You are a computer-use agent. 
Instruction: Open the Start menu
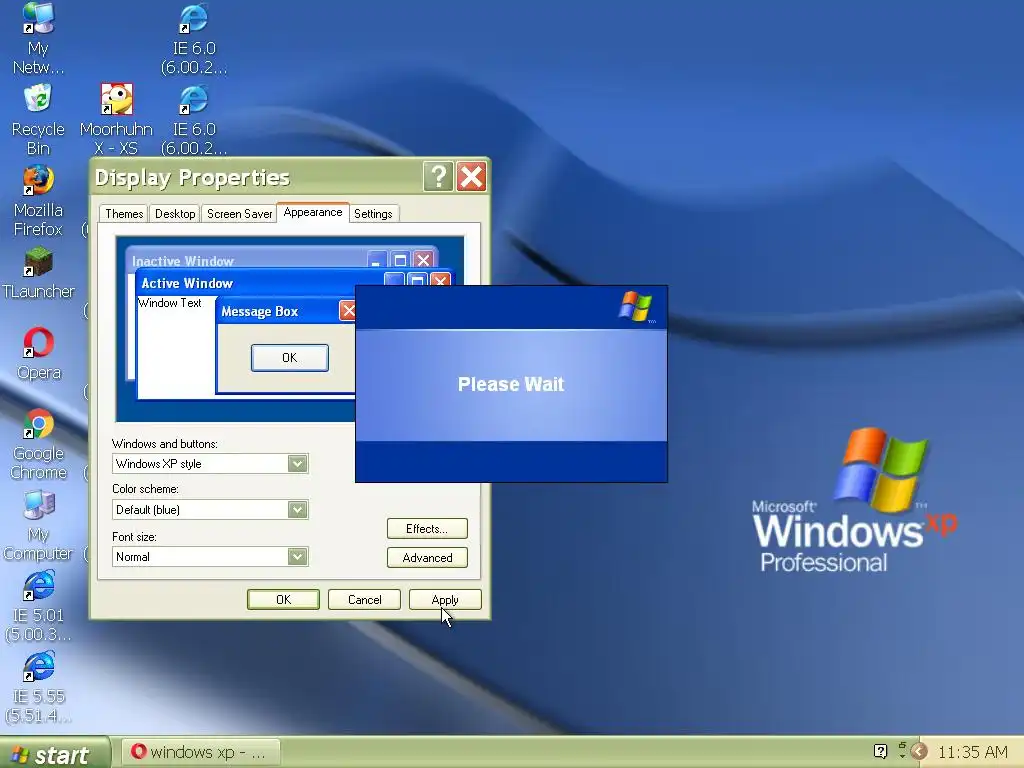[54, 754]
